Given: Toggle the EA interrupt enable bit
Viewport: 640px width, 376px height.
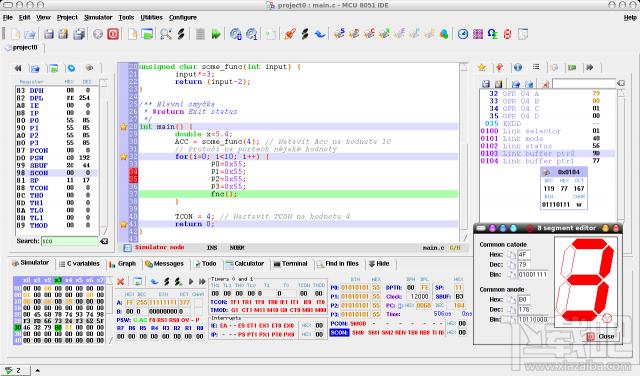Looking at the screenshot, I should (x=224, y=325).
